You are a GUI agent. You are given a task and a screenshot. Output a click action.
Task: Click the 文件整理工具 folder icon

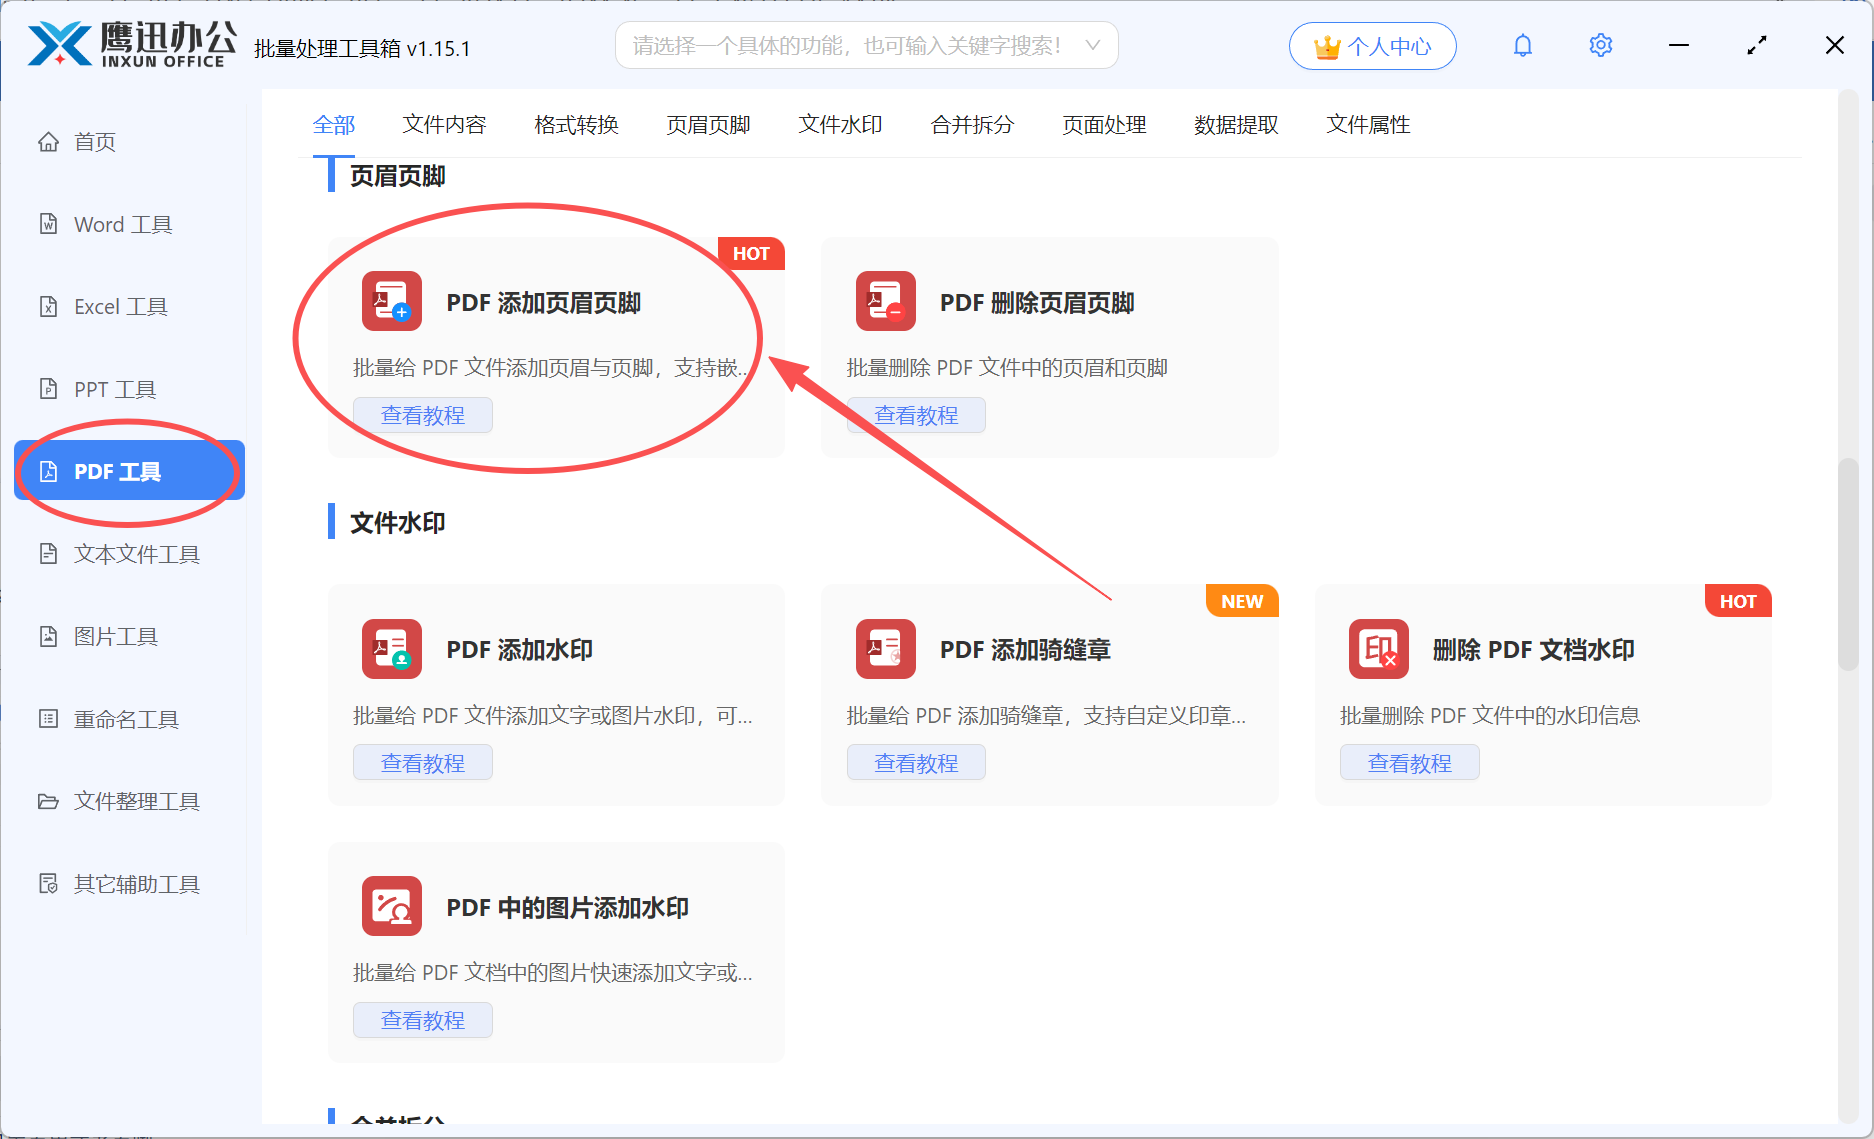pos(48,801)
